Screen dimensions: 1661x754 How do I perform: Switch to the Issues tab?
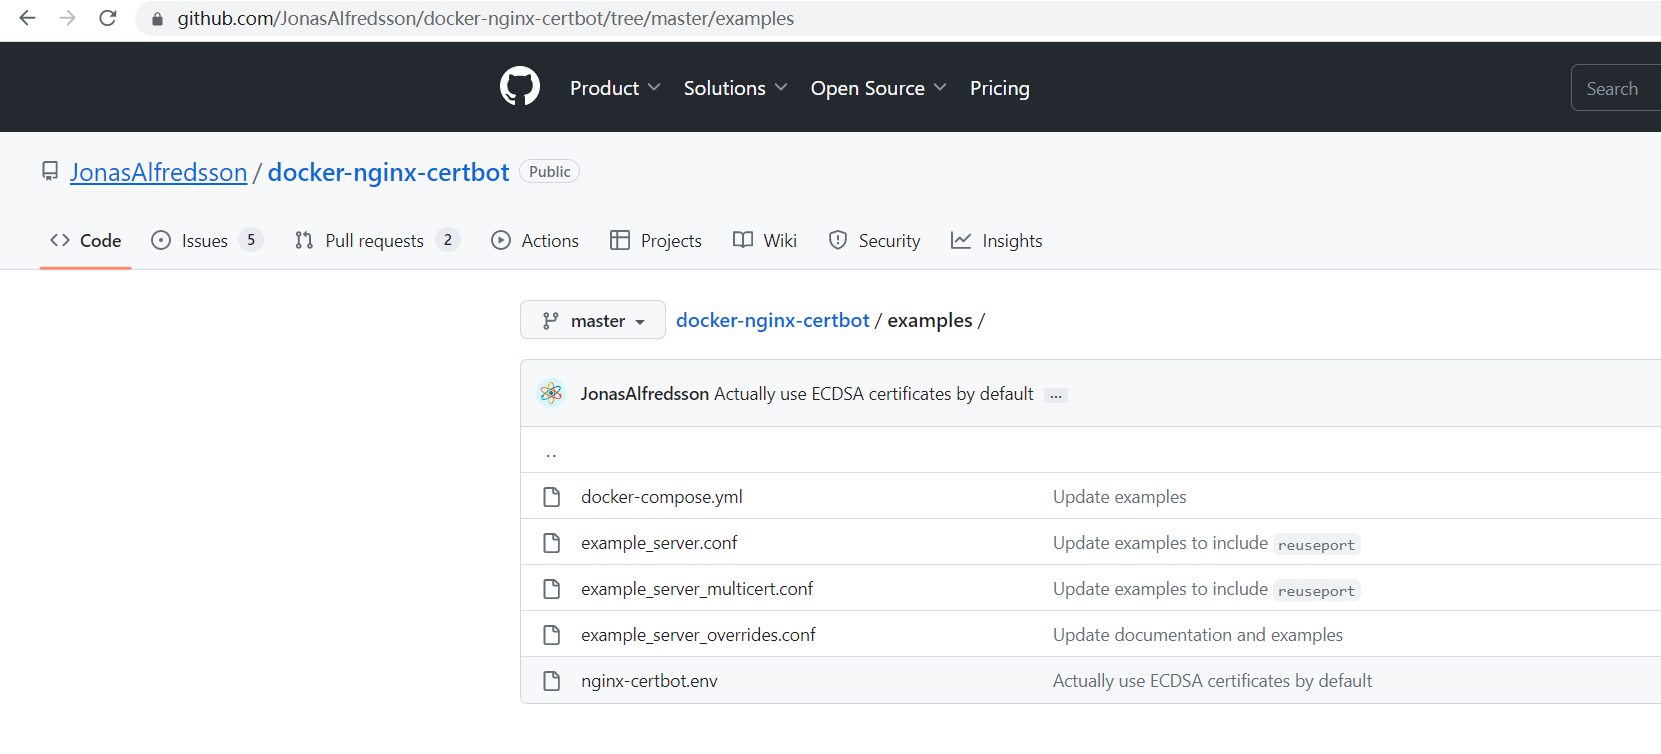pos(205,241)
